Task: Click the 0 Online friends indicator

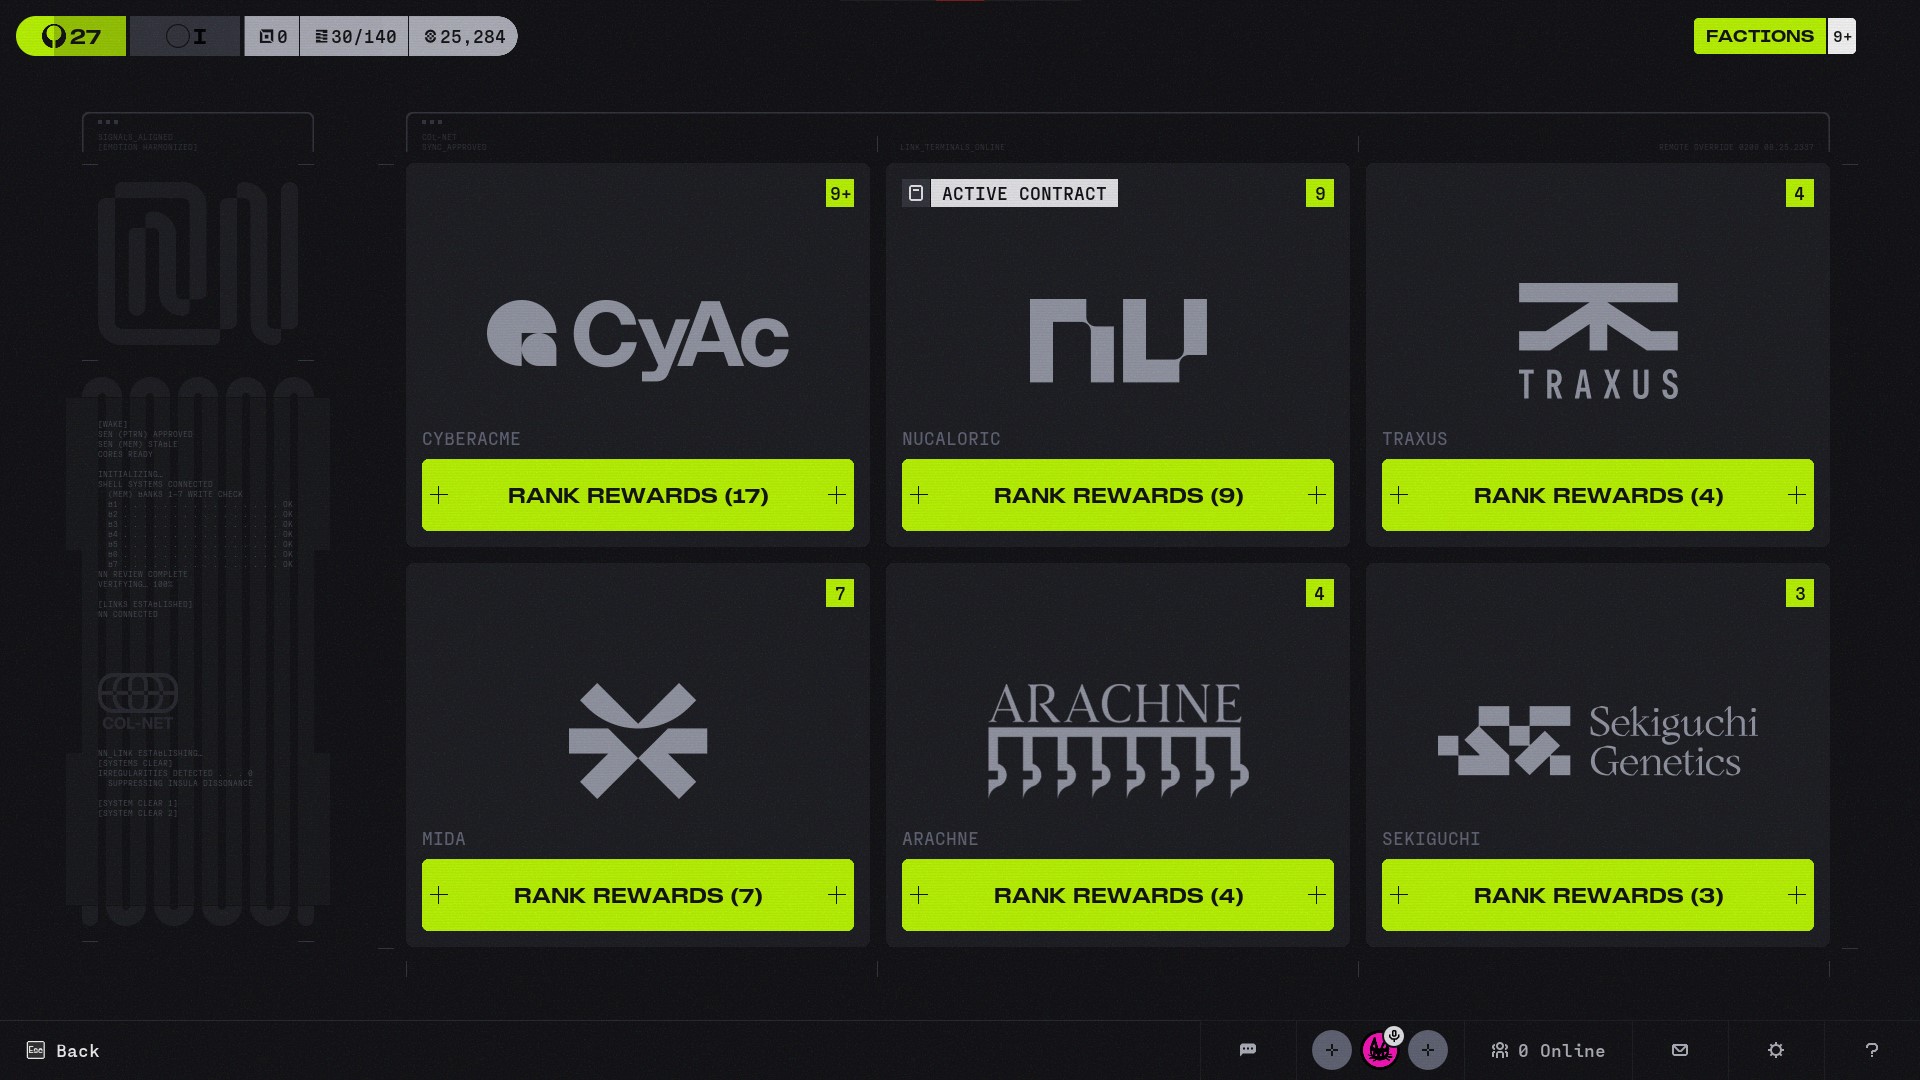Action: pos(1548,1050)
